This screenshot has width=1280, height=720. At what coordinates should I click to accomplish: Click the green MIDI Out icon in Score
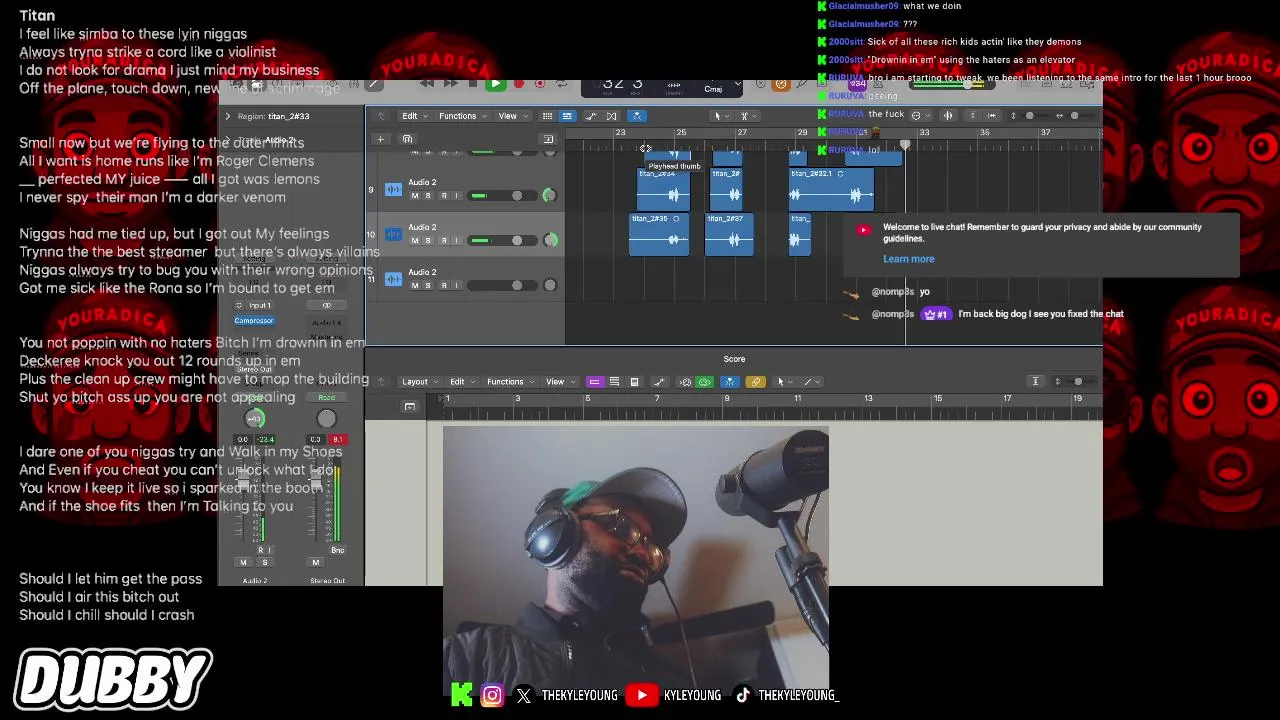(x=704, y=381)
